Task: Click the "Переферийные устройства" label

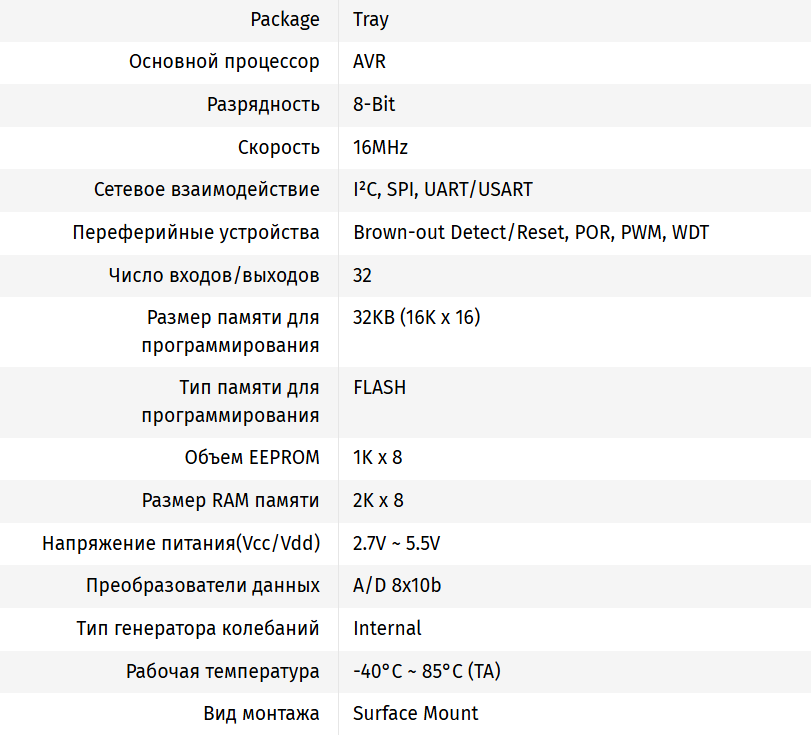Action: tap(196, 233)
